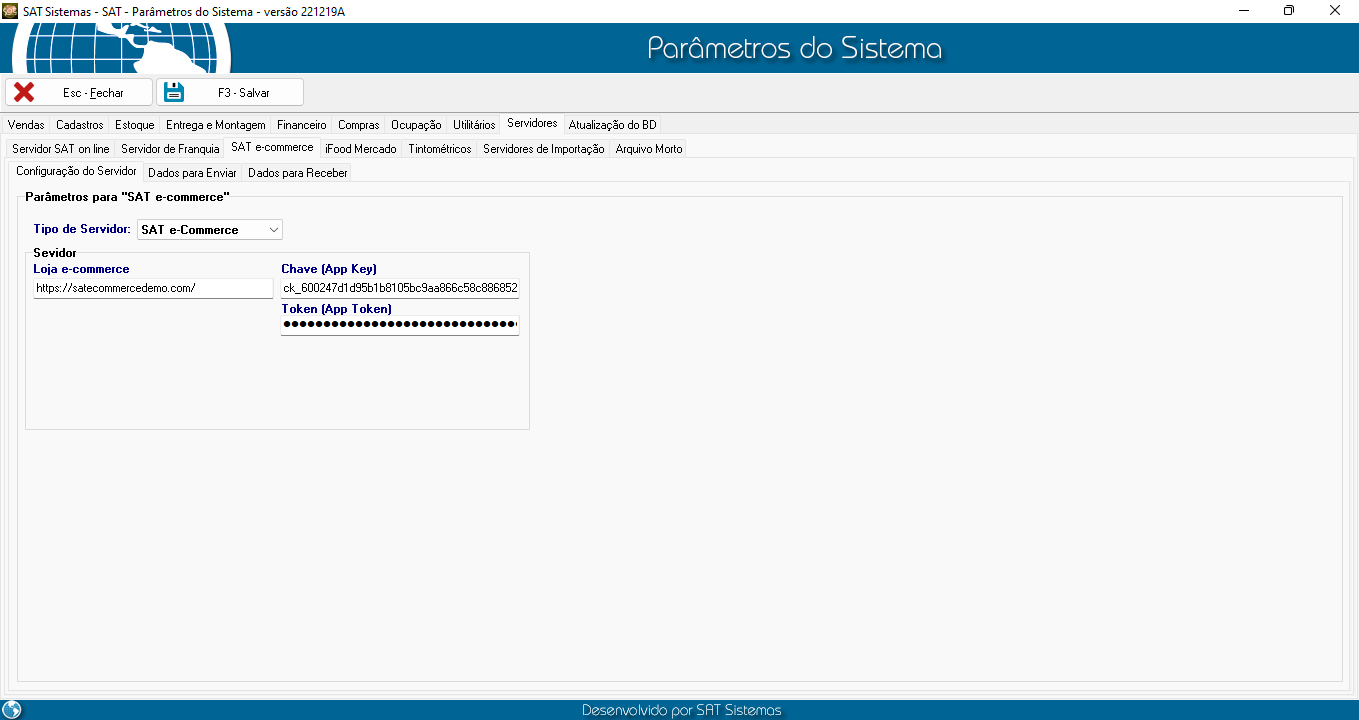The image size is (1359, 720).
Task: Select the Estoque tab
Action: click(134, 125)
